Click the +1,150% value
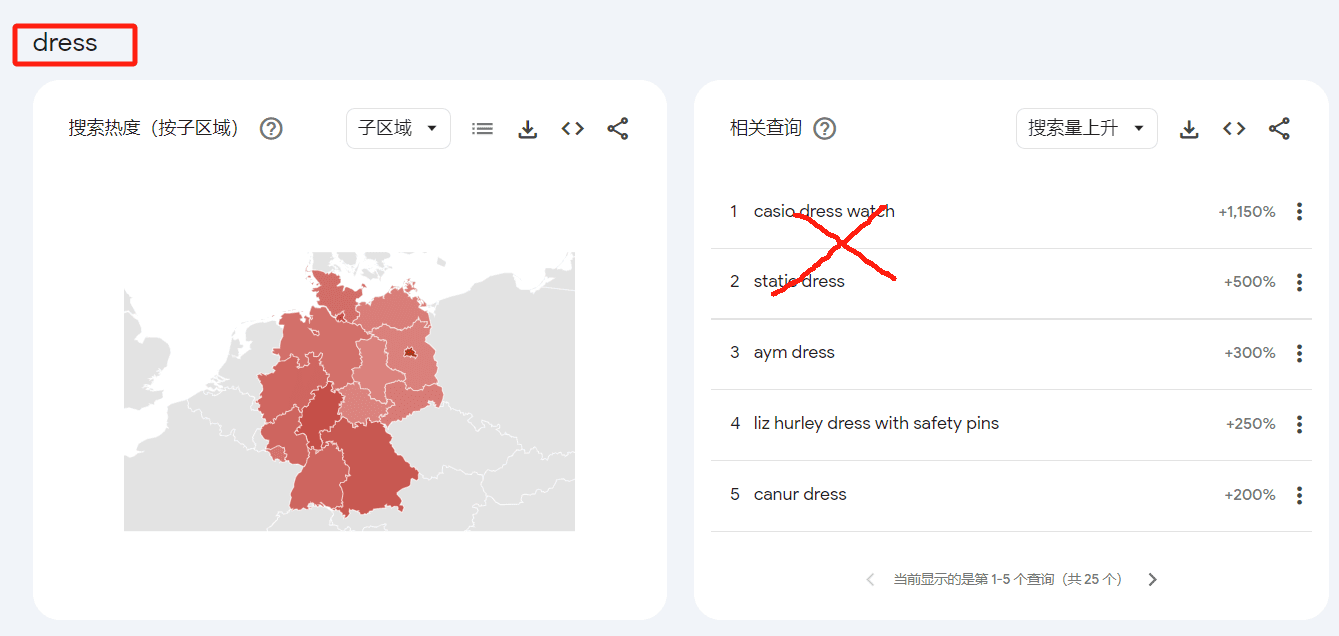 1246,212
